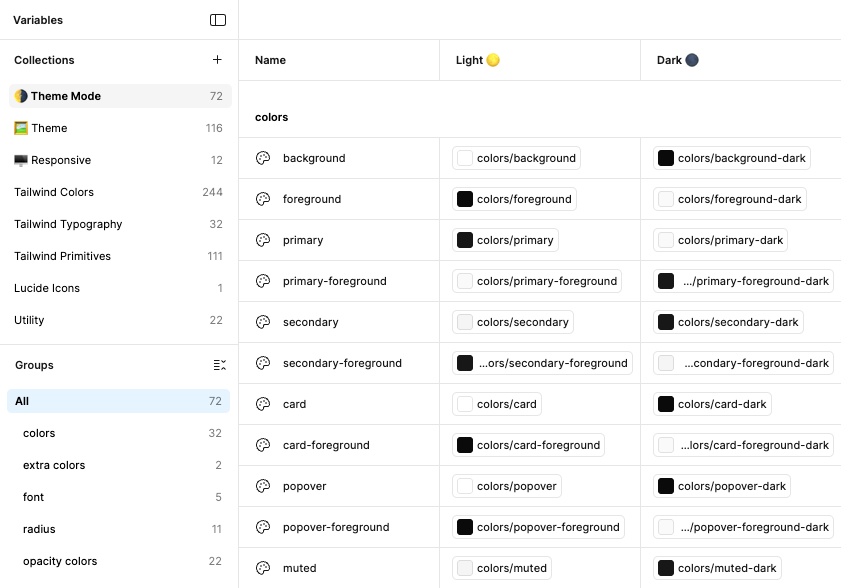
Task: Click palette icon next to background variable
Action: (263, 158)
